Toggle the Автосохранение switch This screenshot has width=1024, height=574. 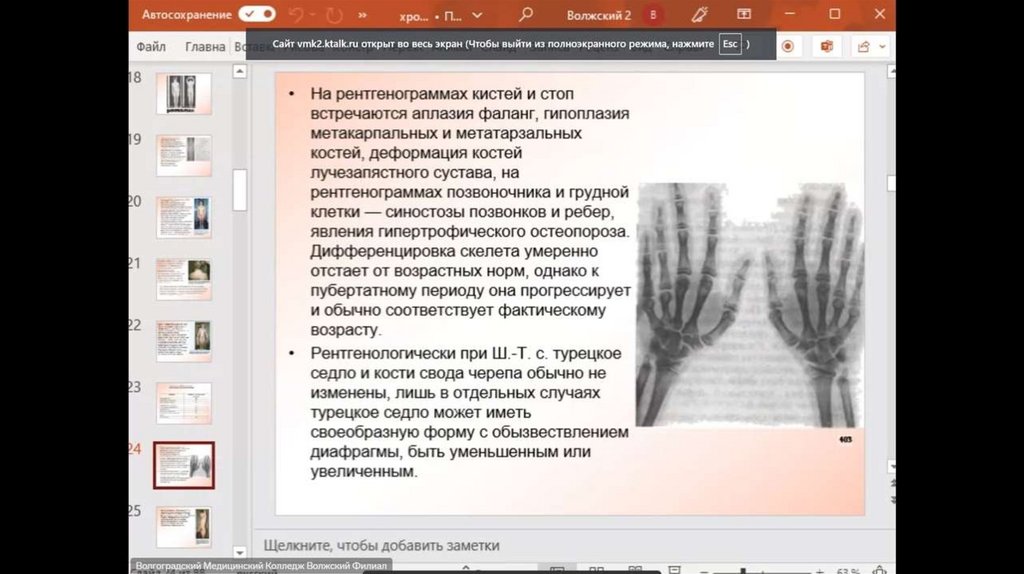(256, 15)
